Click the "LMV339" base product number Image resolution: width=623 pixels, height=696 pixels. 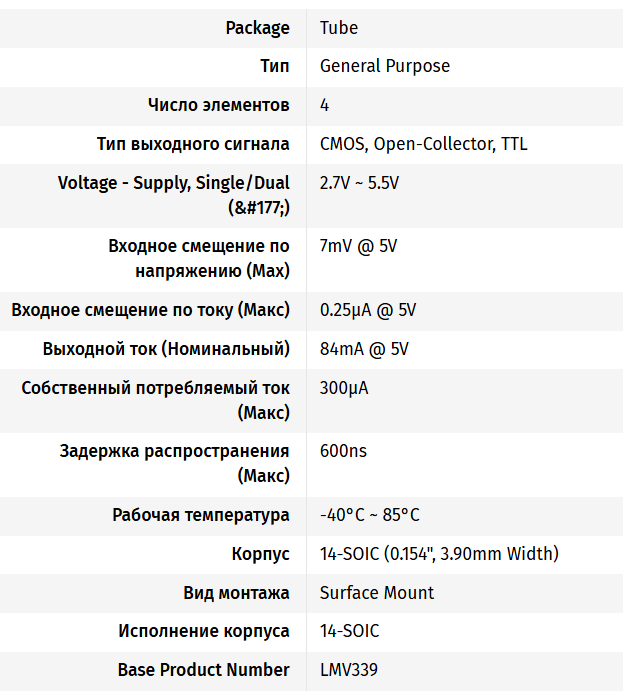coord(349,670)
